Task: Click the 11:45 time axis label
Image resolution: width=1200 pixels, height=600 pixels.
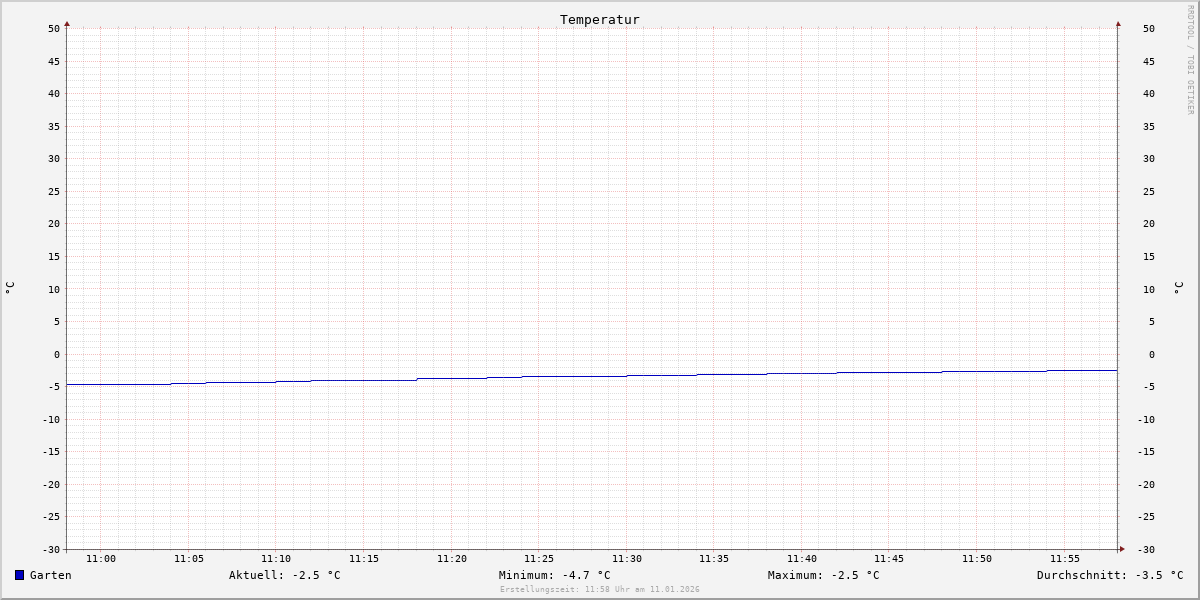Action: 889,559
